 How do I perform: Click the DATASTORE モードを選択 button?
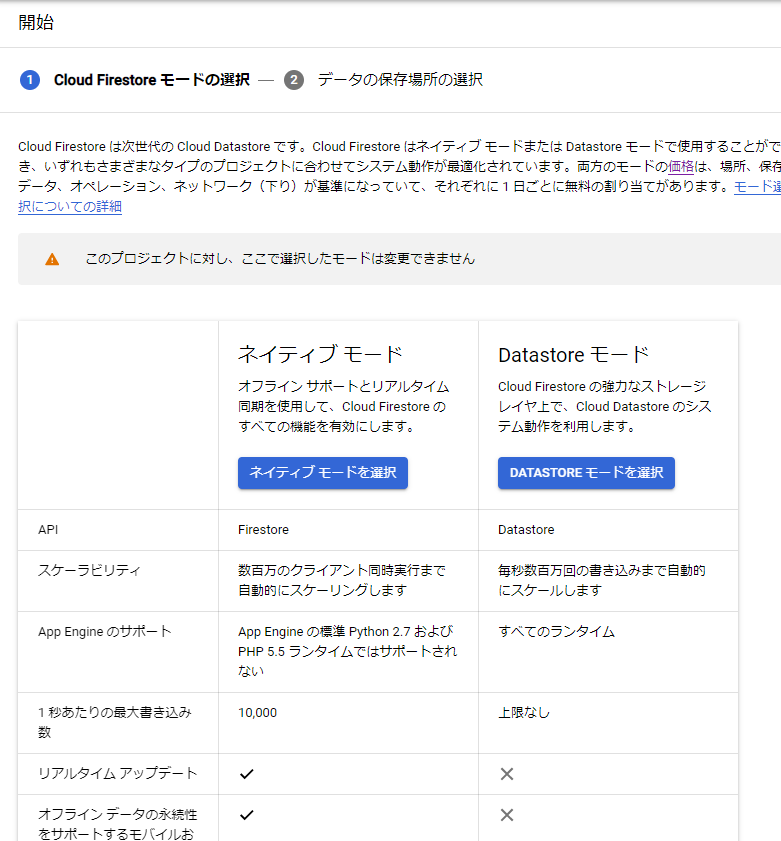point(586,473)
